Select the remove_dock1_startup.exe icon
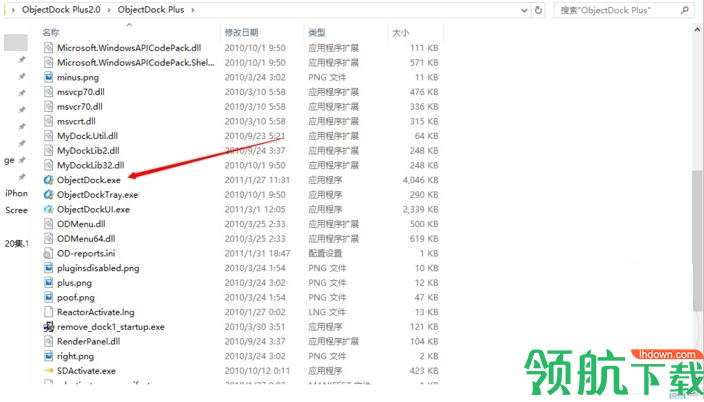Viewport: 704px width, 402px height. pyautogui.click(x=48, y=327)
